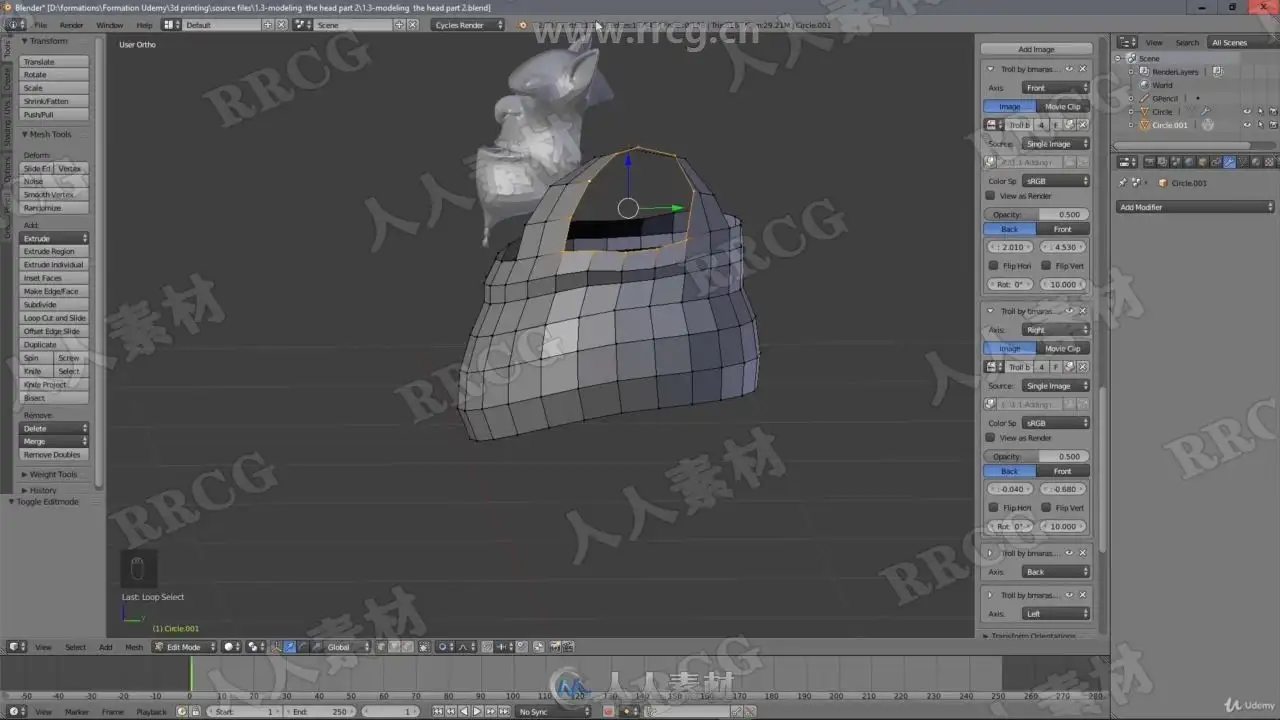Enable Flip Hori checkbox for front image
The height and width of the screenshot is (720, 1280).
[993, 266]
